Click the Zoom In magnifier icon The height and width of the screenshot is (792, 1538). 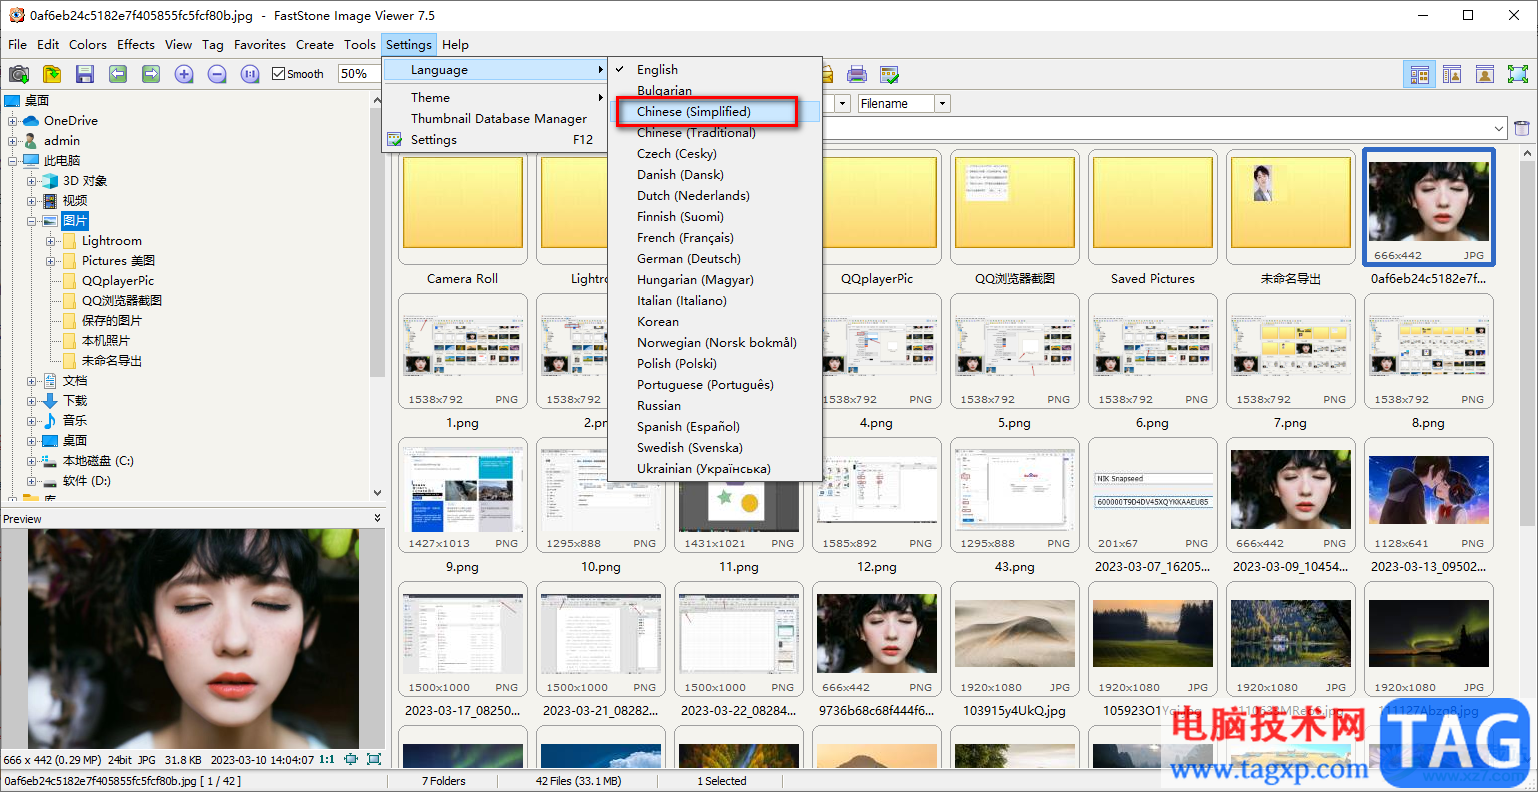point(184,74)
